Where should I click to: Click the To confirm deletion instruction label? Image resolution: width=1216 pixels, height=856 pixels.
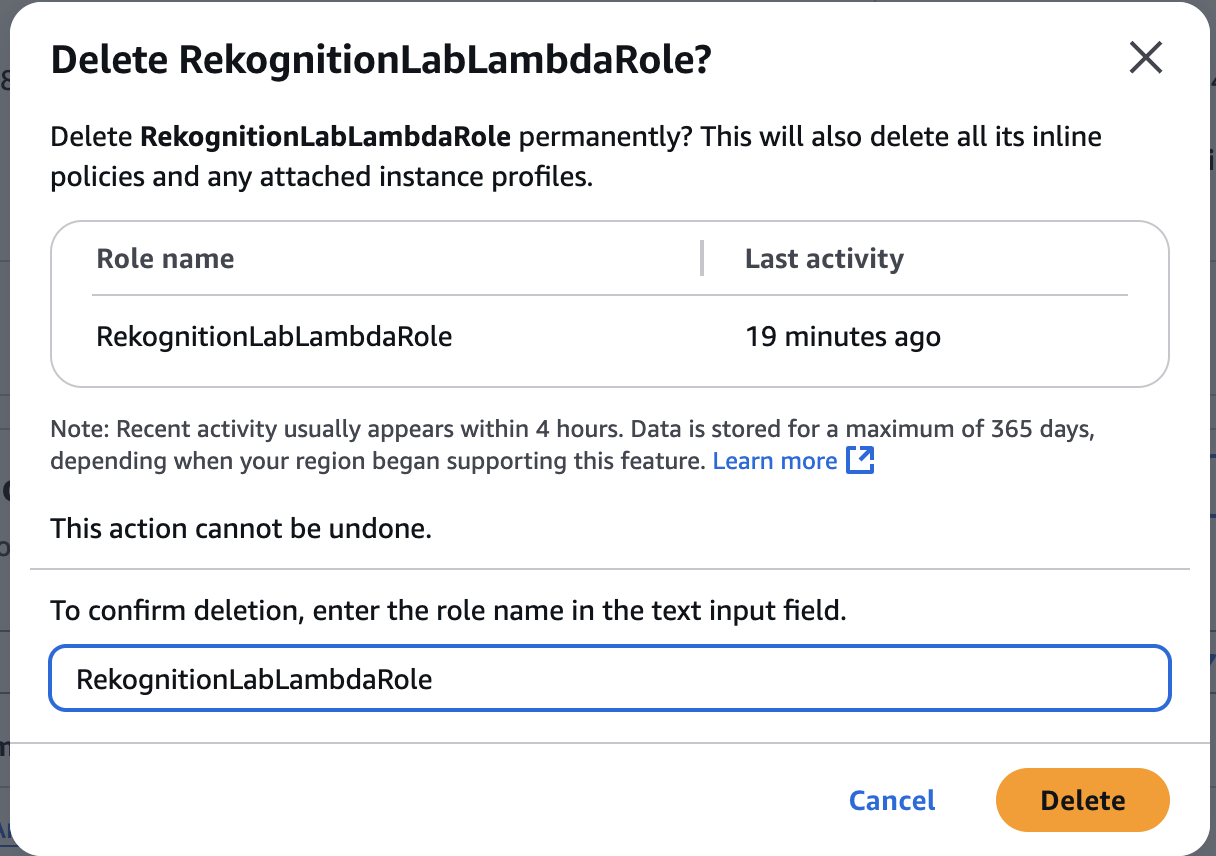[448, 610]
